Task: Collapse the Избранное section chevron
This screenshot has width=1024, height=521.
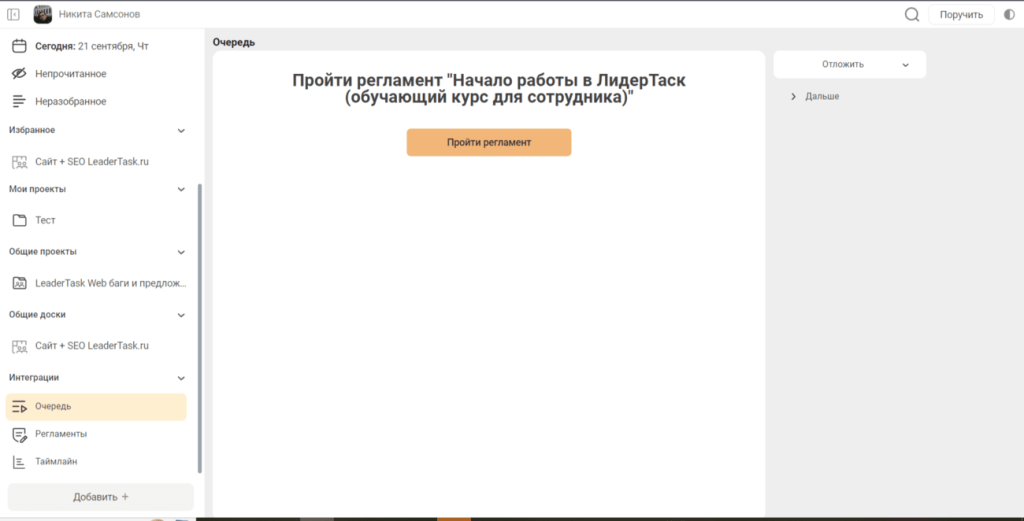Action: point(181,131)
